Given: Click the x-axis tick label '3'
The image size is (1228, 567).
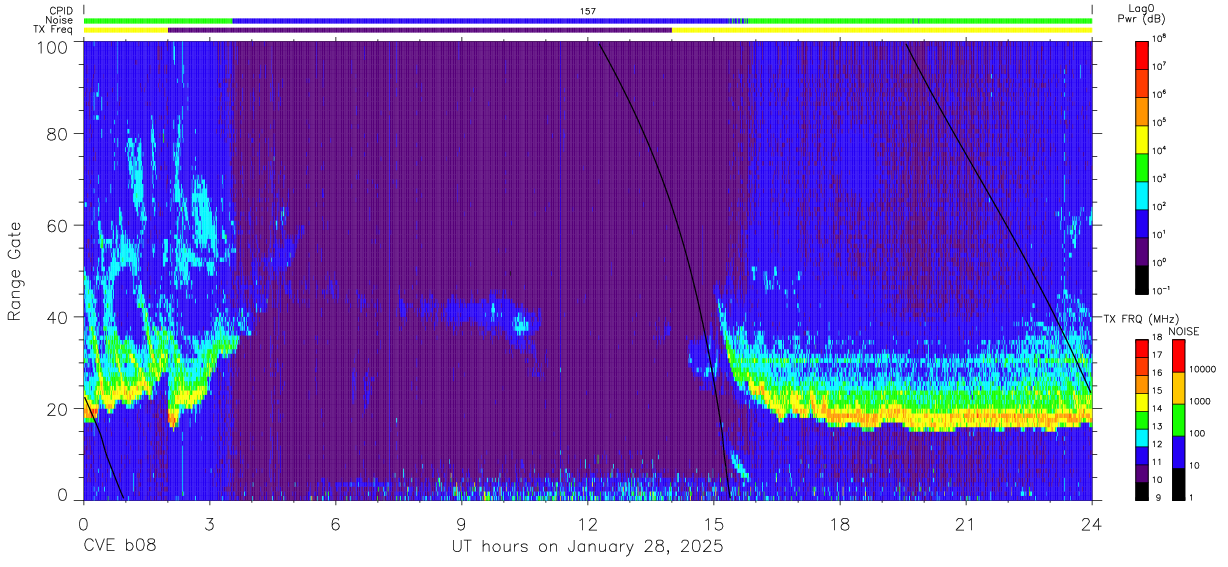Looking at the screenshot, I should [210, 524].
